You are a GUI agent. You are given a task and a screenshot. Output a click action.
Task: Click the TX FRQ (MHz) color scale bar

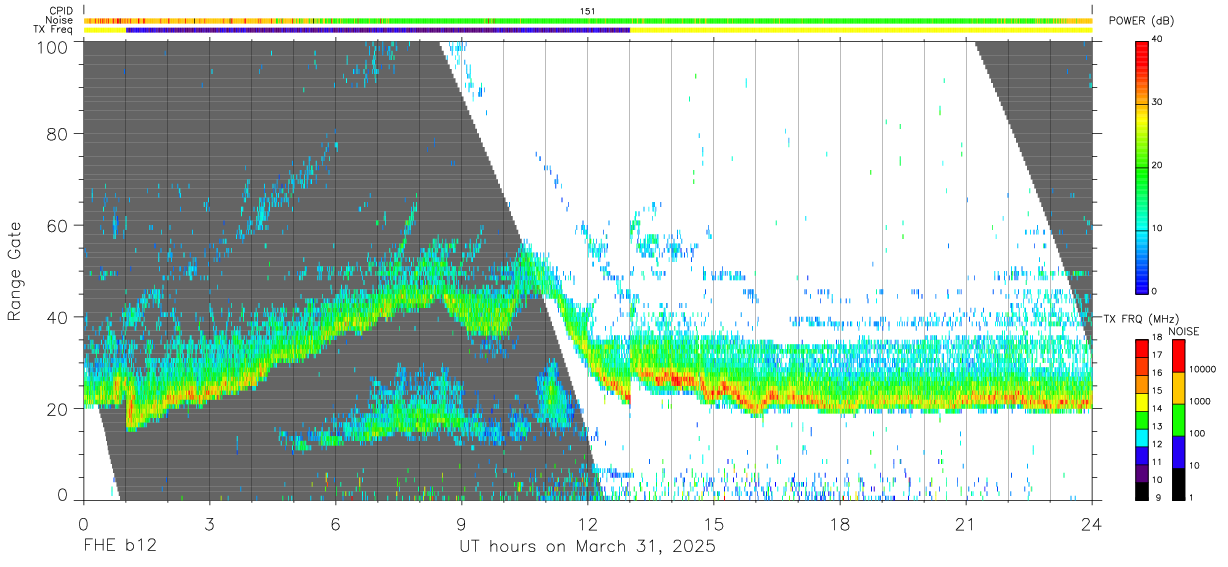click(x=1142, y=418)
